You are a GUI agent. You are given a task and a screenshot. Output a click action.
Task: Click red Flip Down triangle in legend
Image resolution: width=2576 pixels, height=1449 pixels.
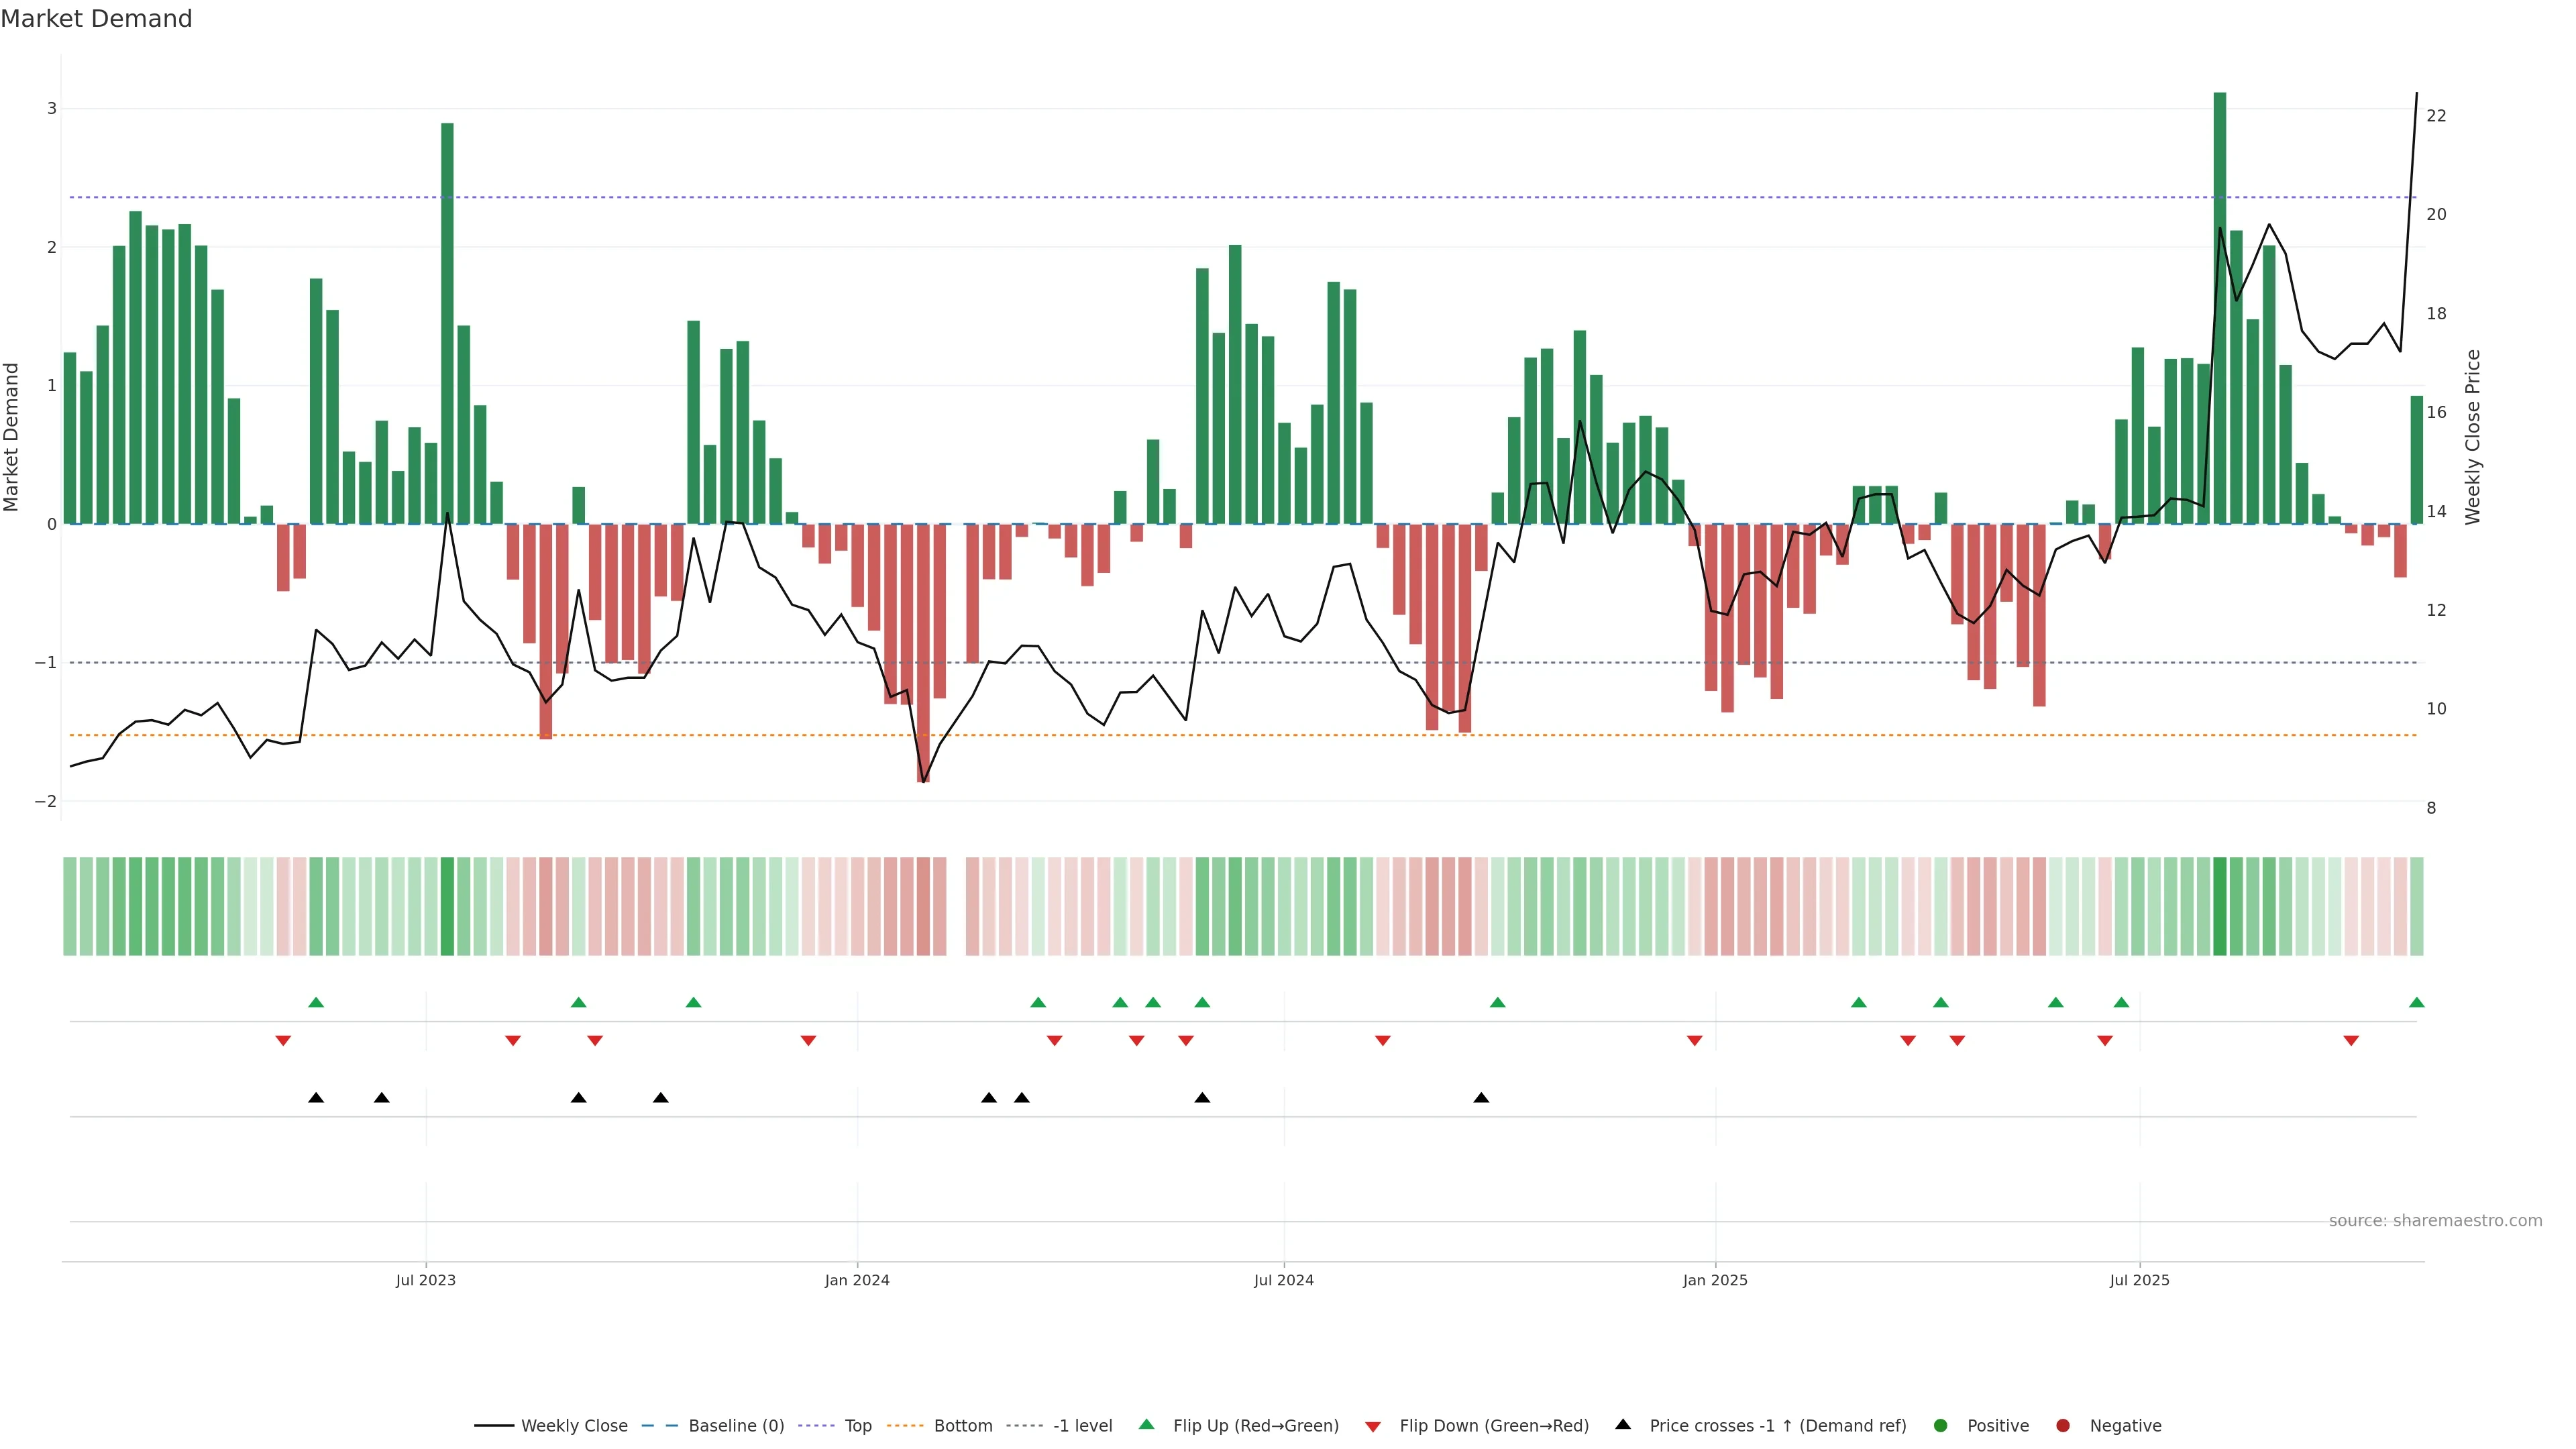[x=1373, y=1426]
